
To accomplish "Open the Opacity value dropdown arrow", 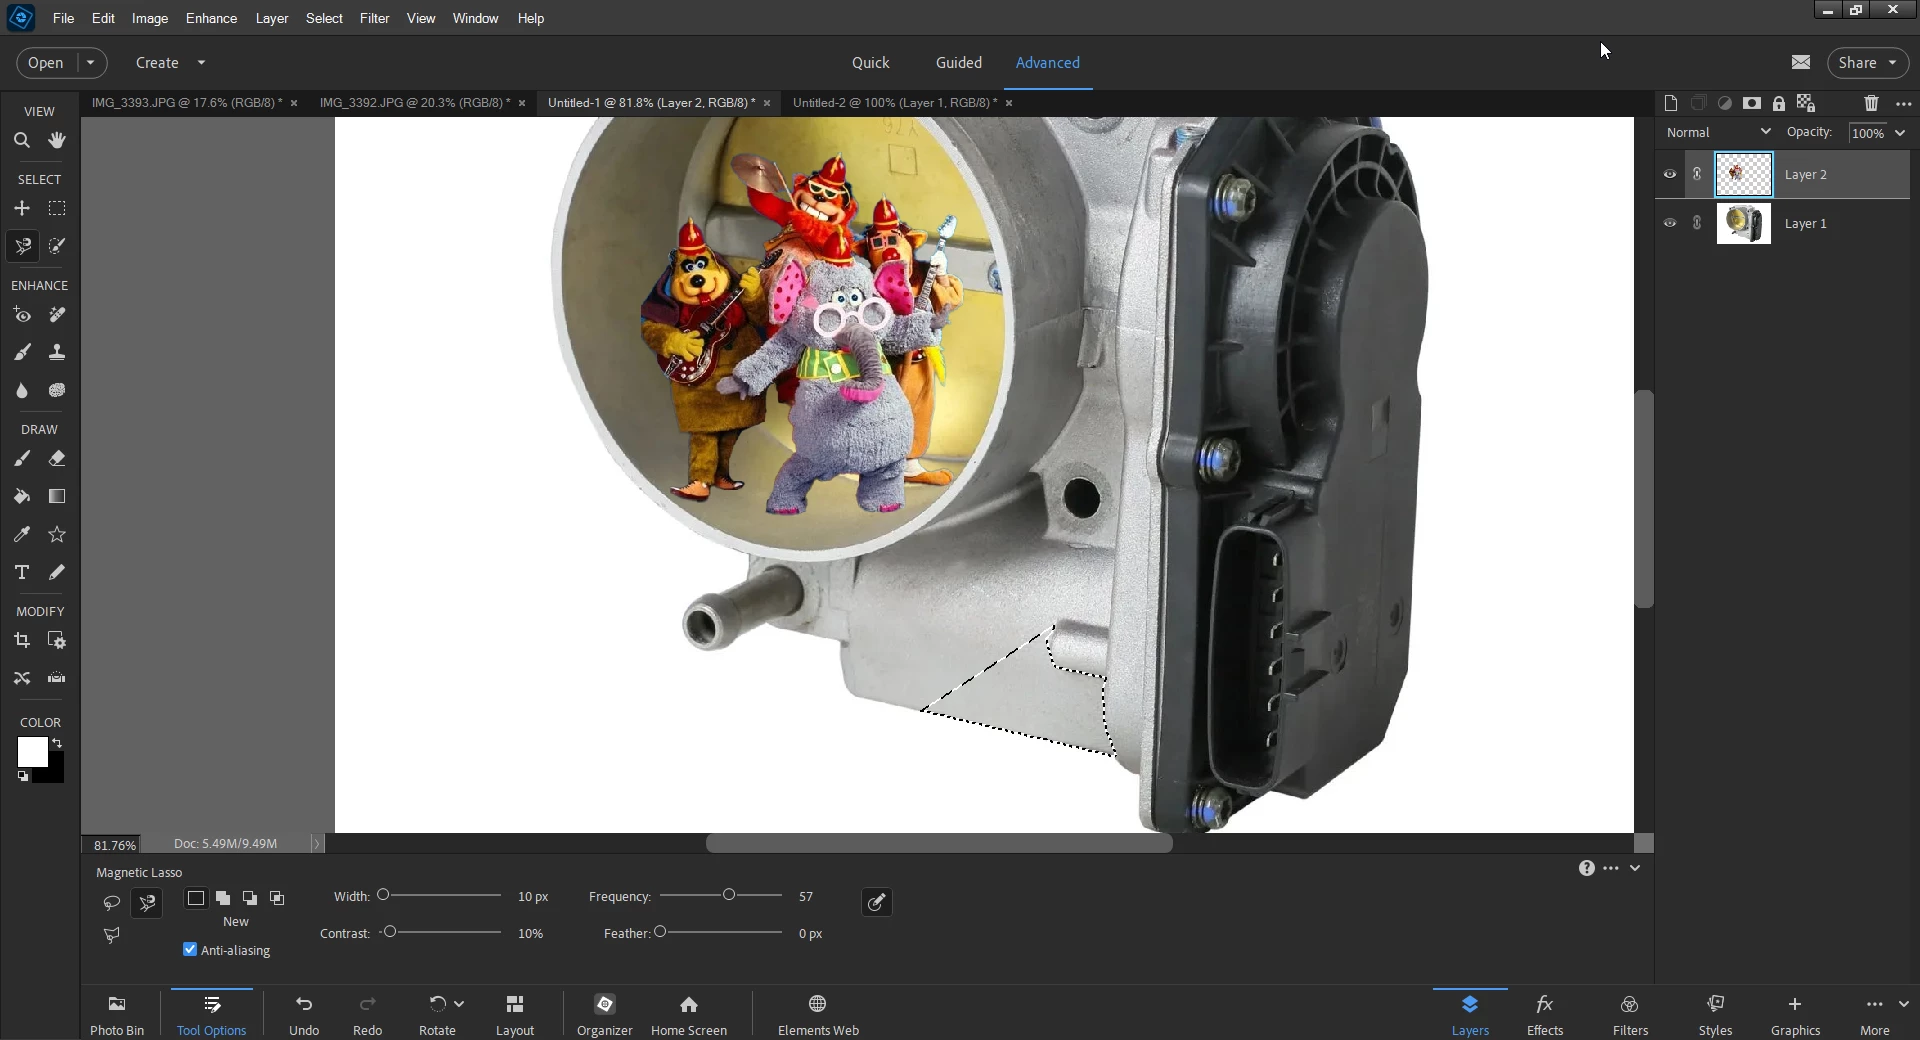I will point(1900,133).
